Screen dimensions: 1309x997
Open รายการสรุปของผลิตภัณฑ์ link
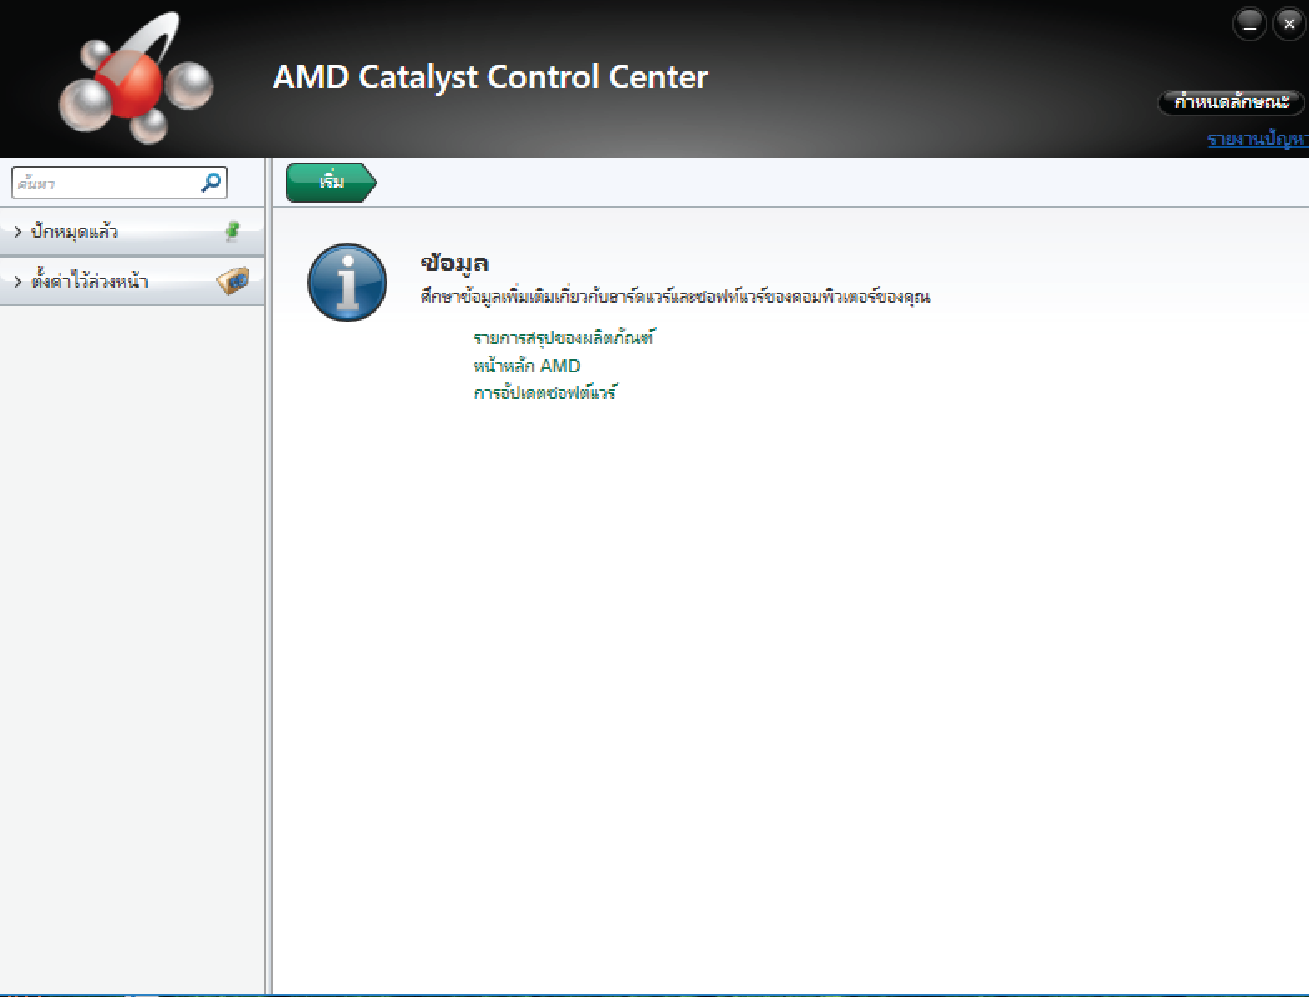(x=564, y=338)
